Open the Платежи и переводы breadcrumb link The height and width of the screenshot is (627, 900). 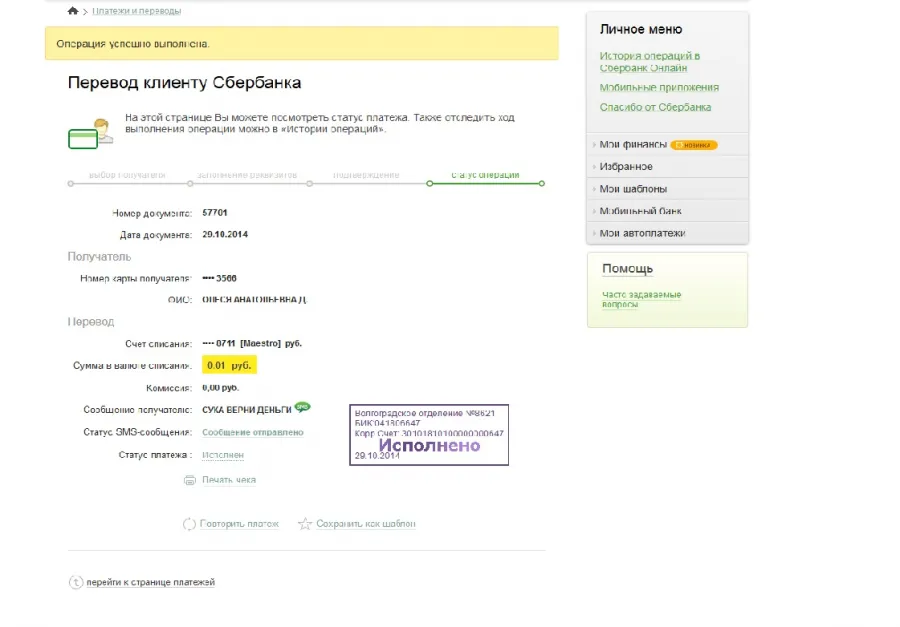click(x=137, y=11)
